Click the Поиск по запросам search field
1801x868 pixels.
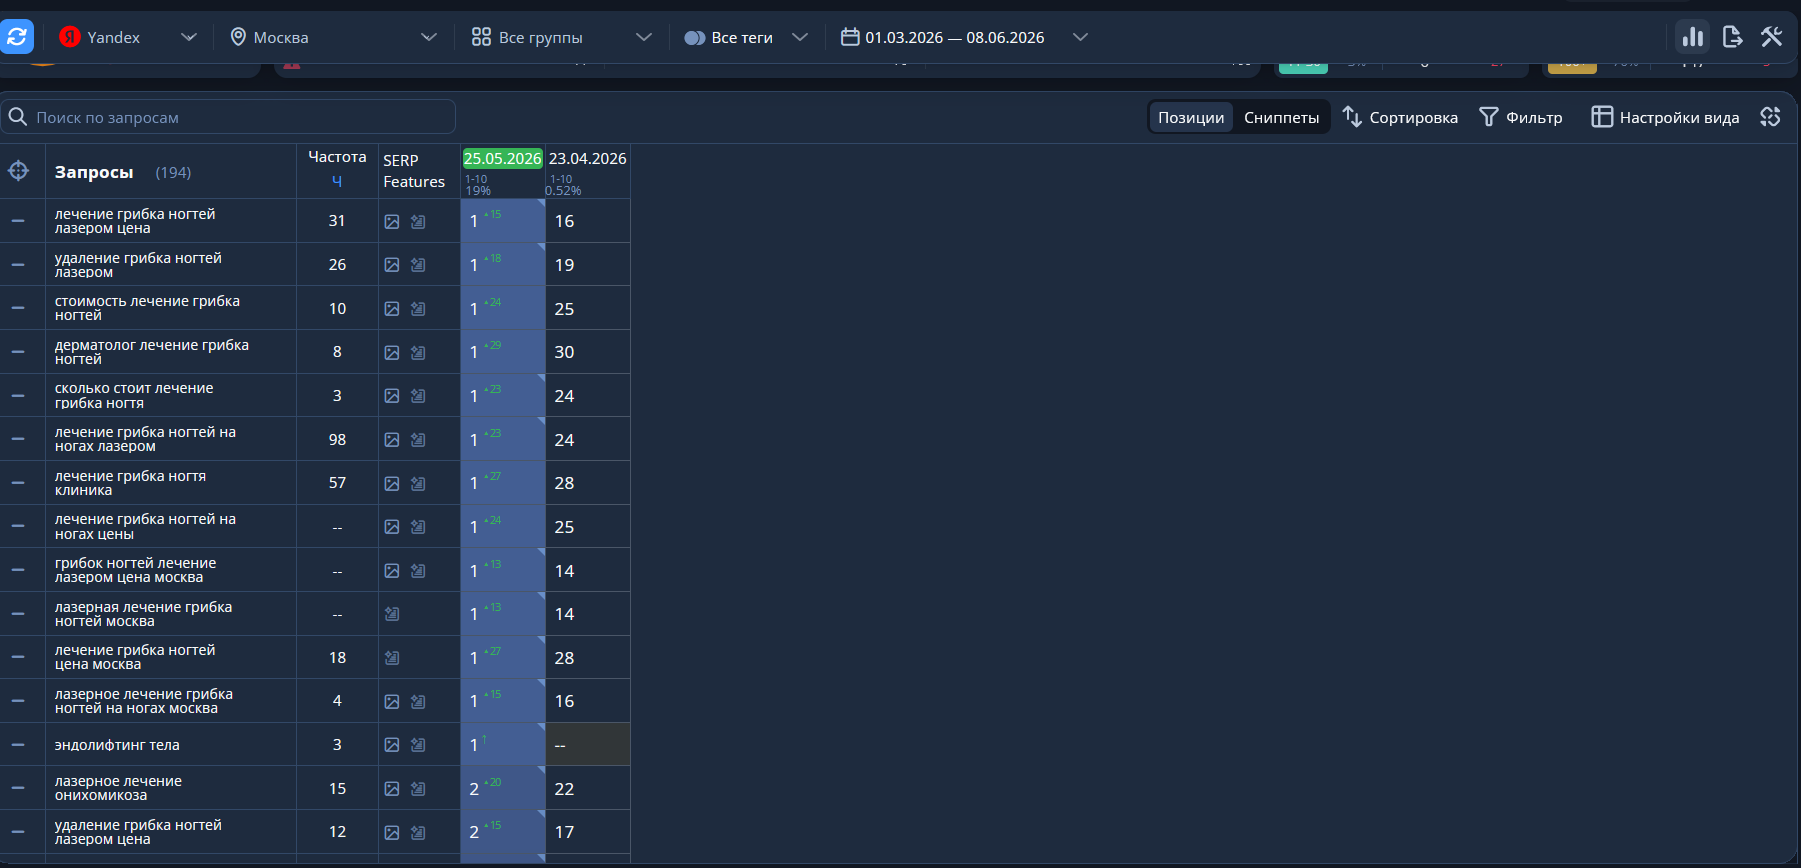point(228,117)
